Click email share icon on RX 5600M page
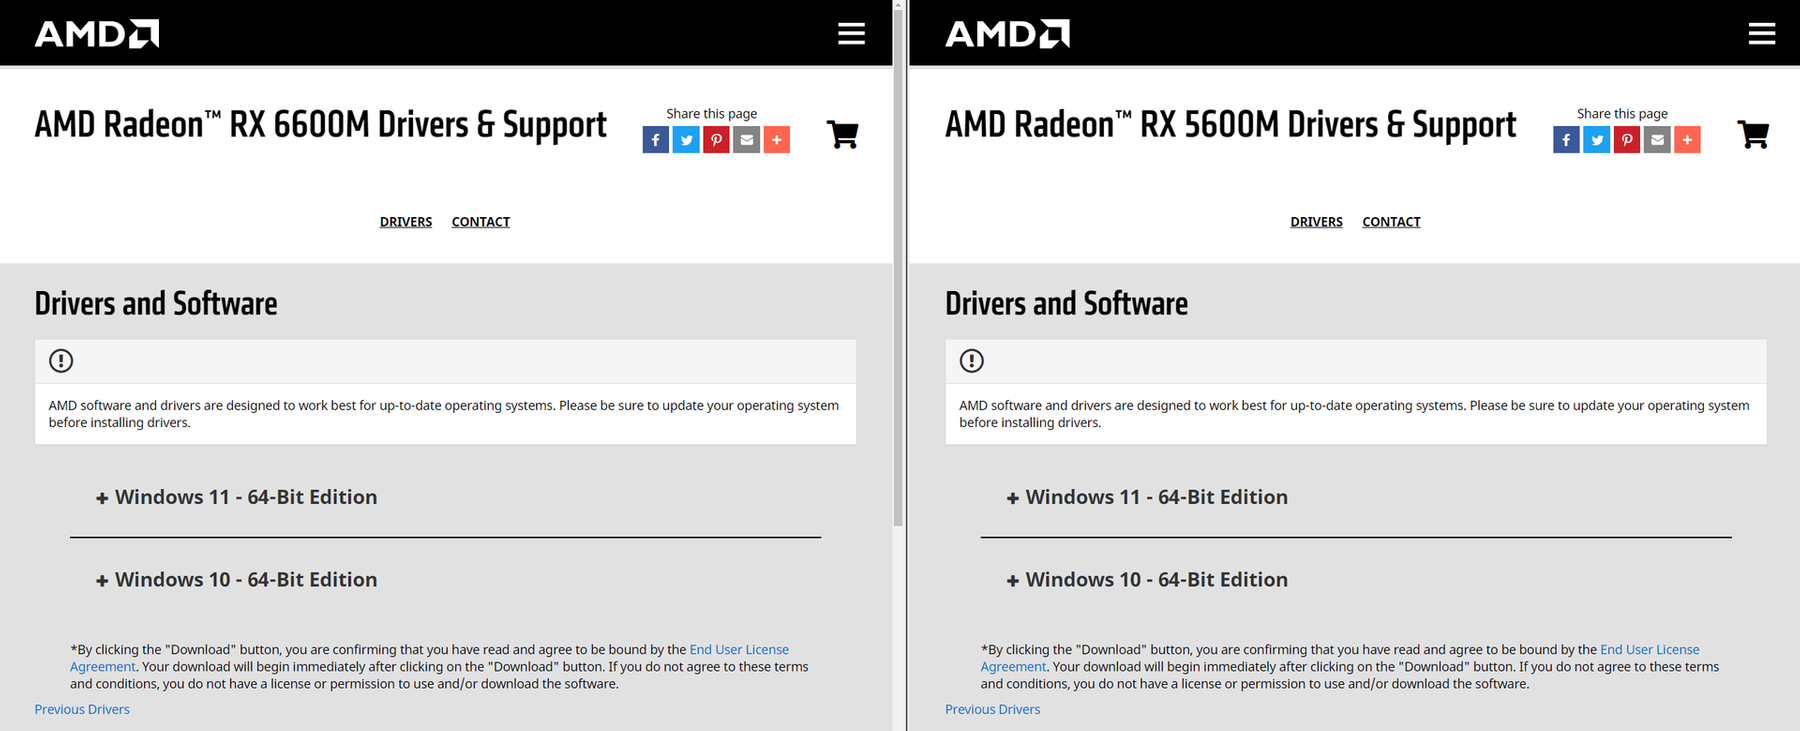The image size is (1800, 731). 1657,140
